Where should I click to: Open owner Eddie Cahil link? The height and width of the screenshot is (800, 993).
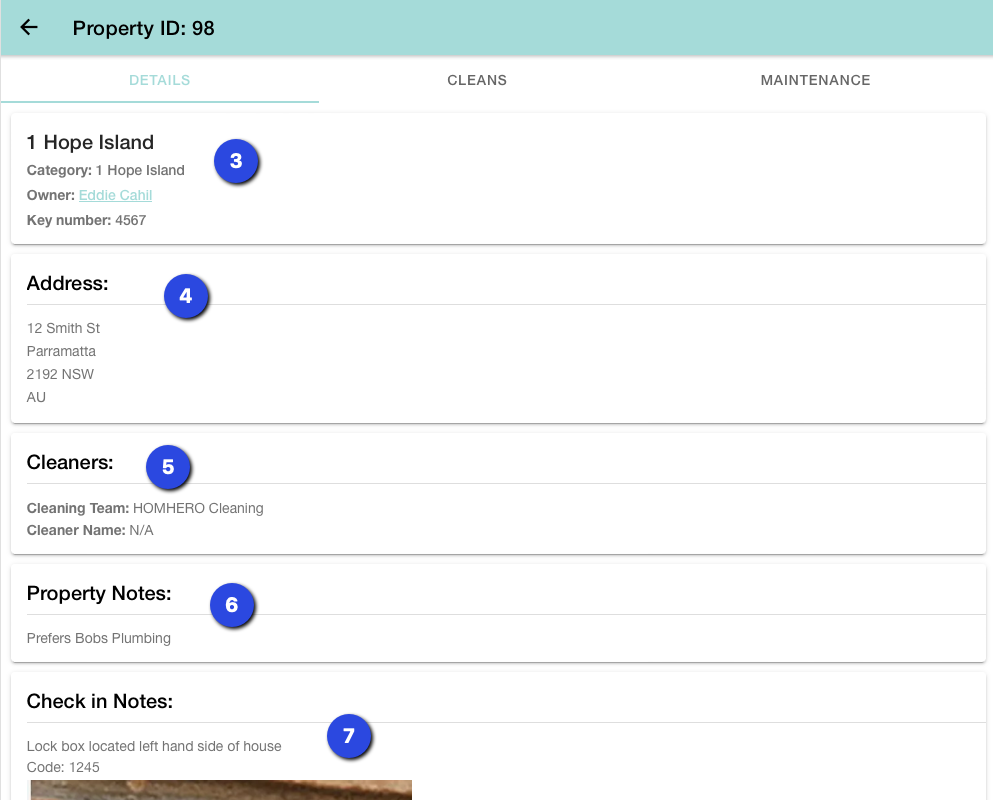click(x=115, y=195)
